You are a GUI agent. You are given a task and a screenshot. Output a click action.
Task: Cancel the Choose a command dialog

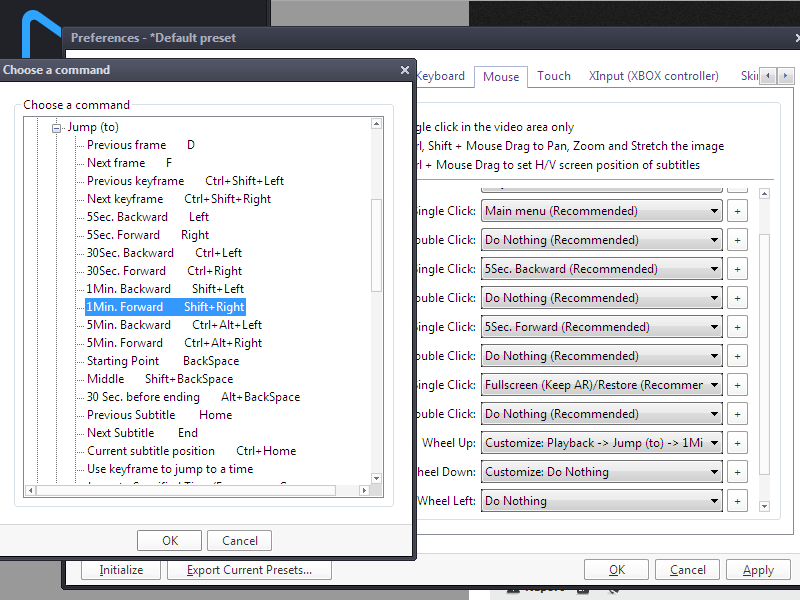[x=239, y=541]
